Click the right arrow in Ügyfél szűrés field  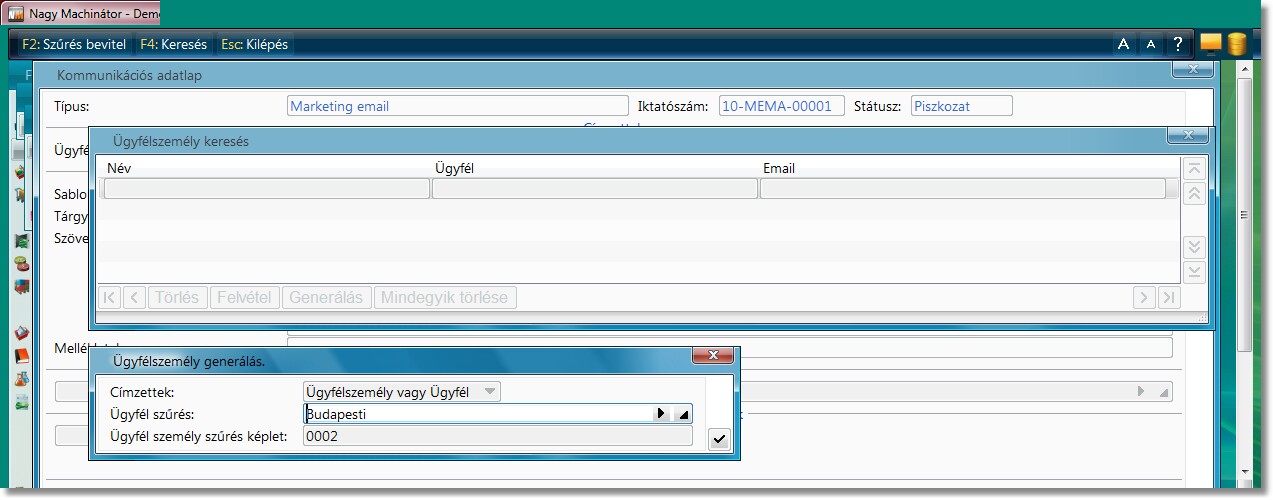point(660,414)
